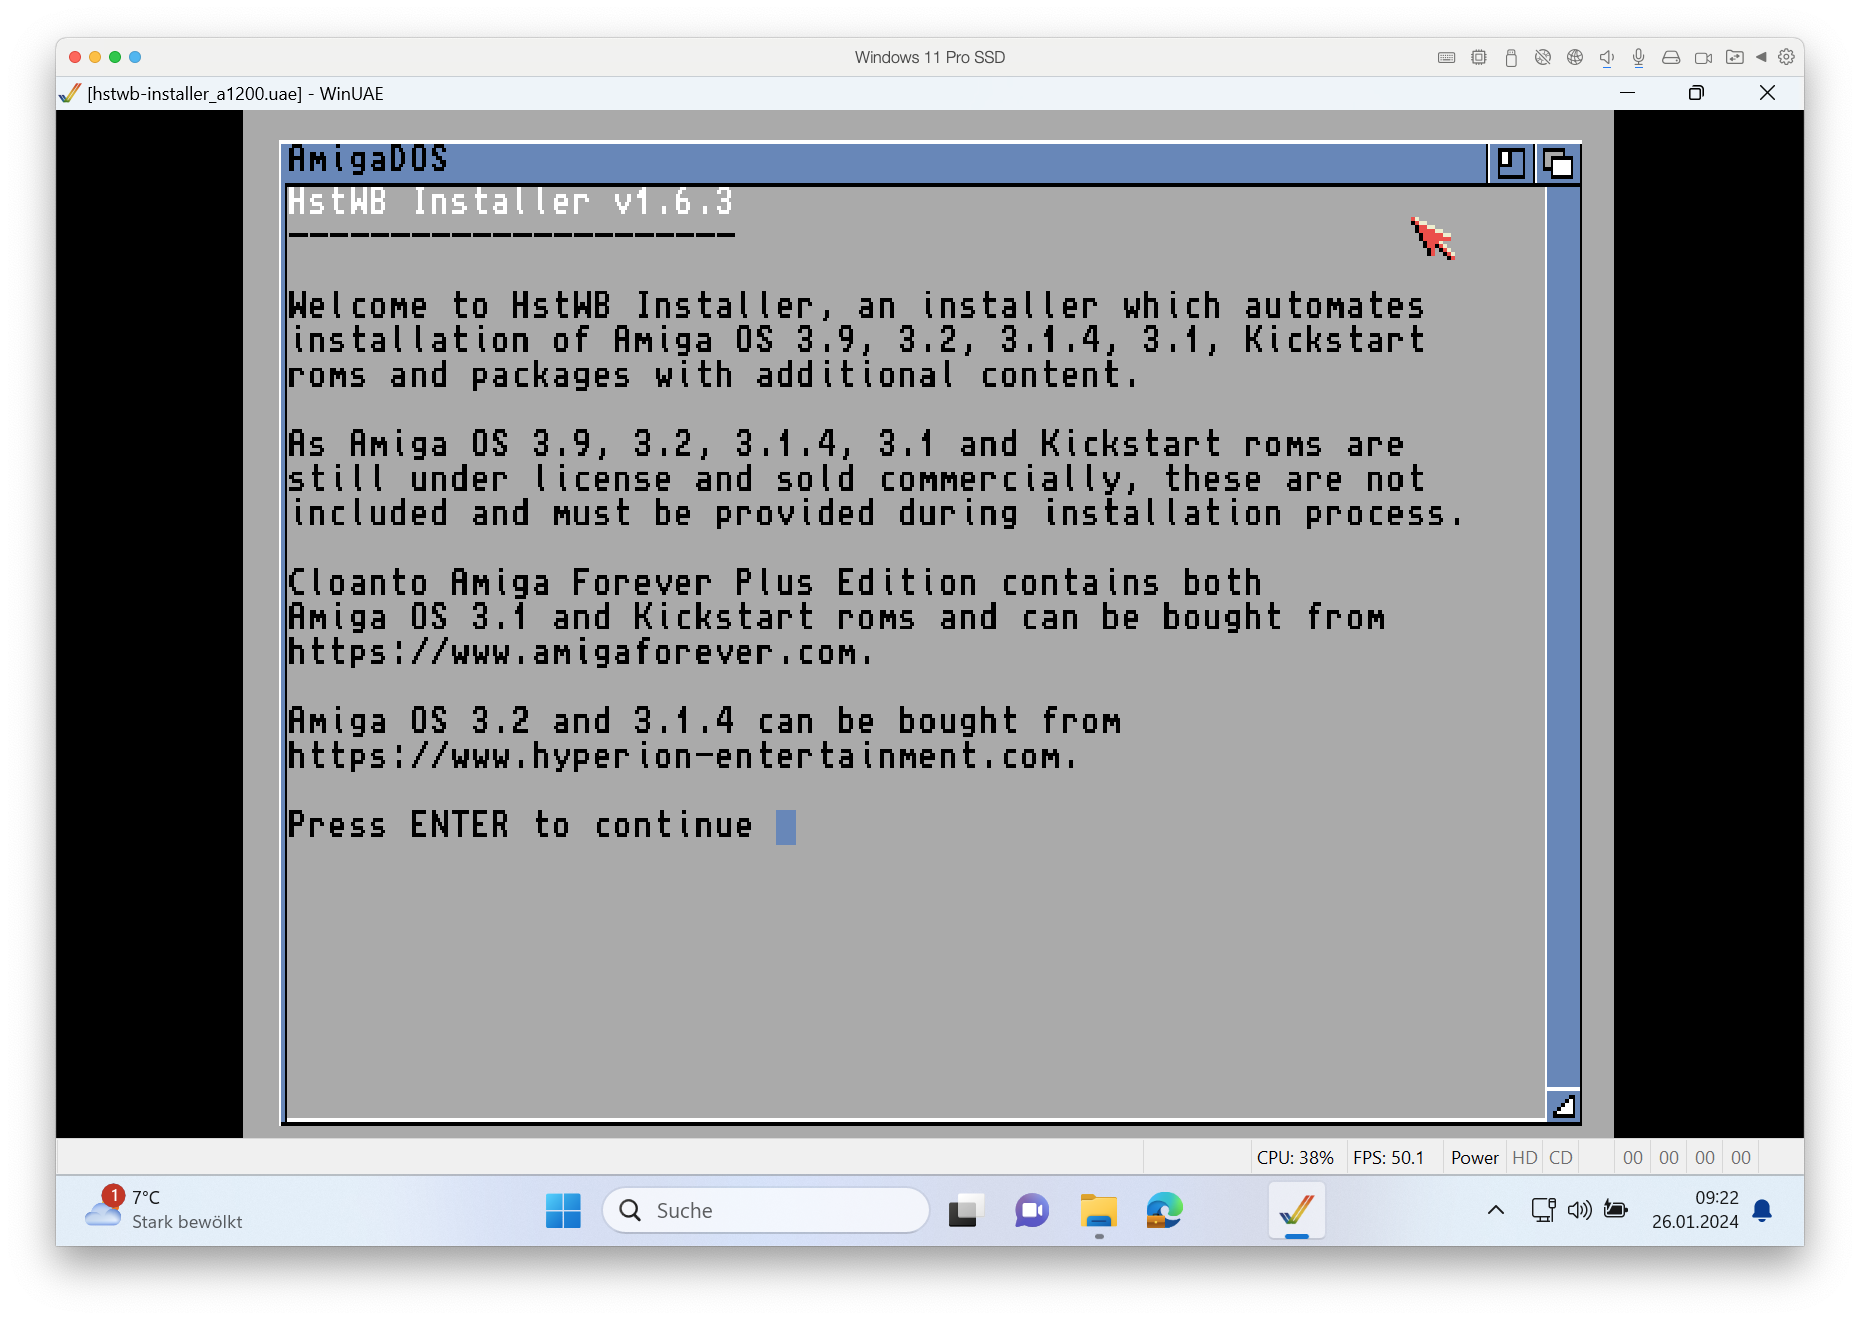The width and height of the screenshot is (1860, 1320).
Task: Collapse the VM toolbar with left arrow
Action: click(1761, 57)
